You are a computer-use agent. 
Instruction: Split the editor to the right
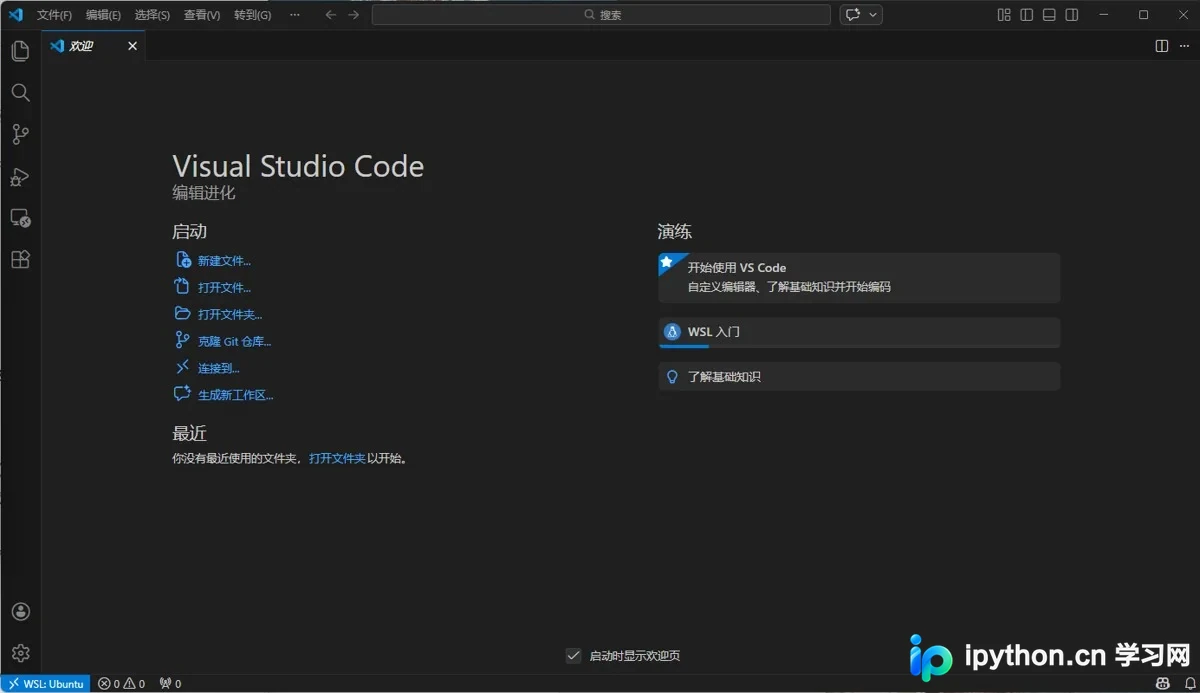click(1161, 46)
